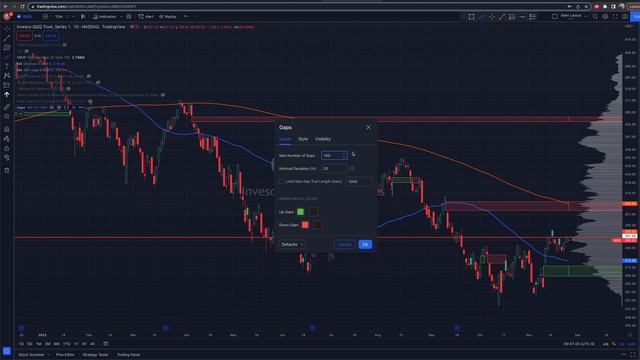
Task: Add a compare symbol with plus icon
Action: point(45,17)
